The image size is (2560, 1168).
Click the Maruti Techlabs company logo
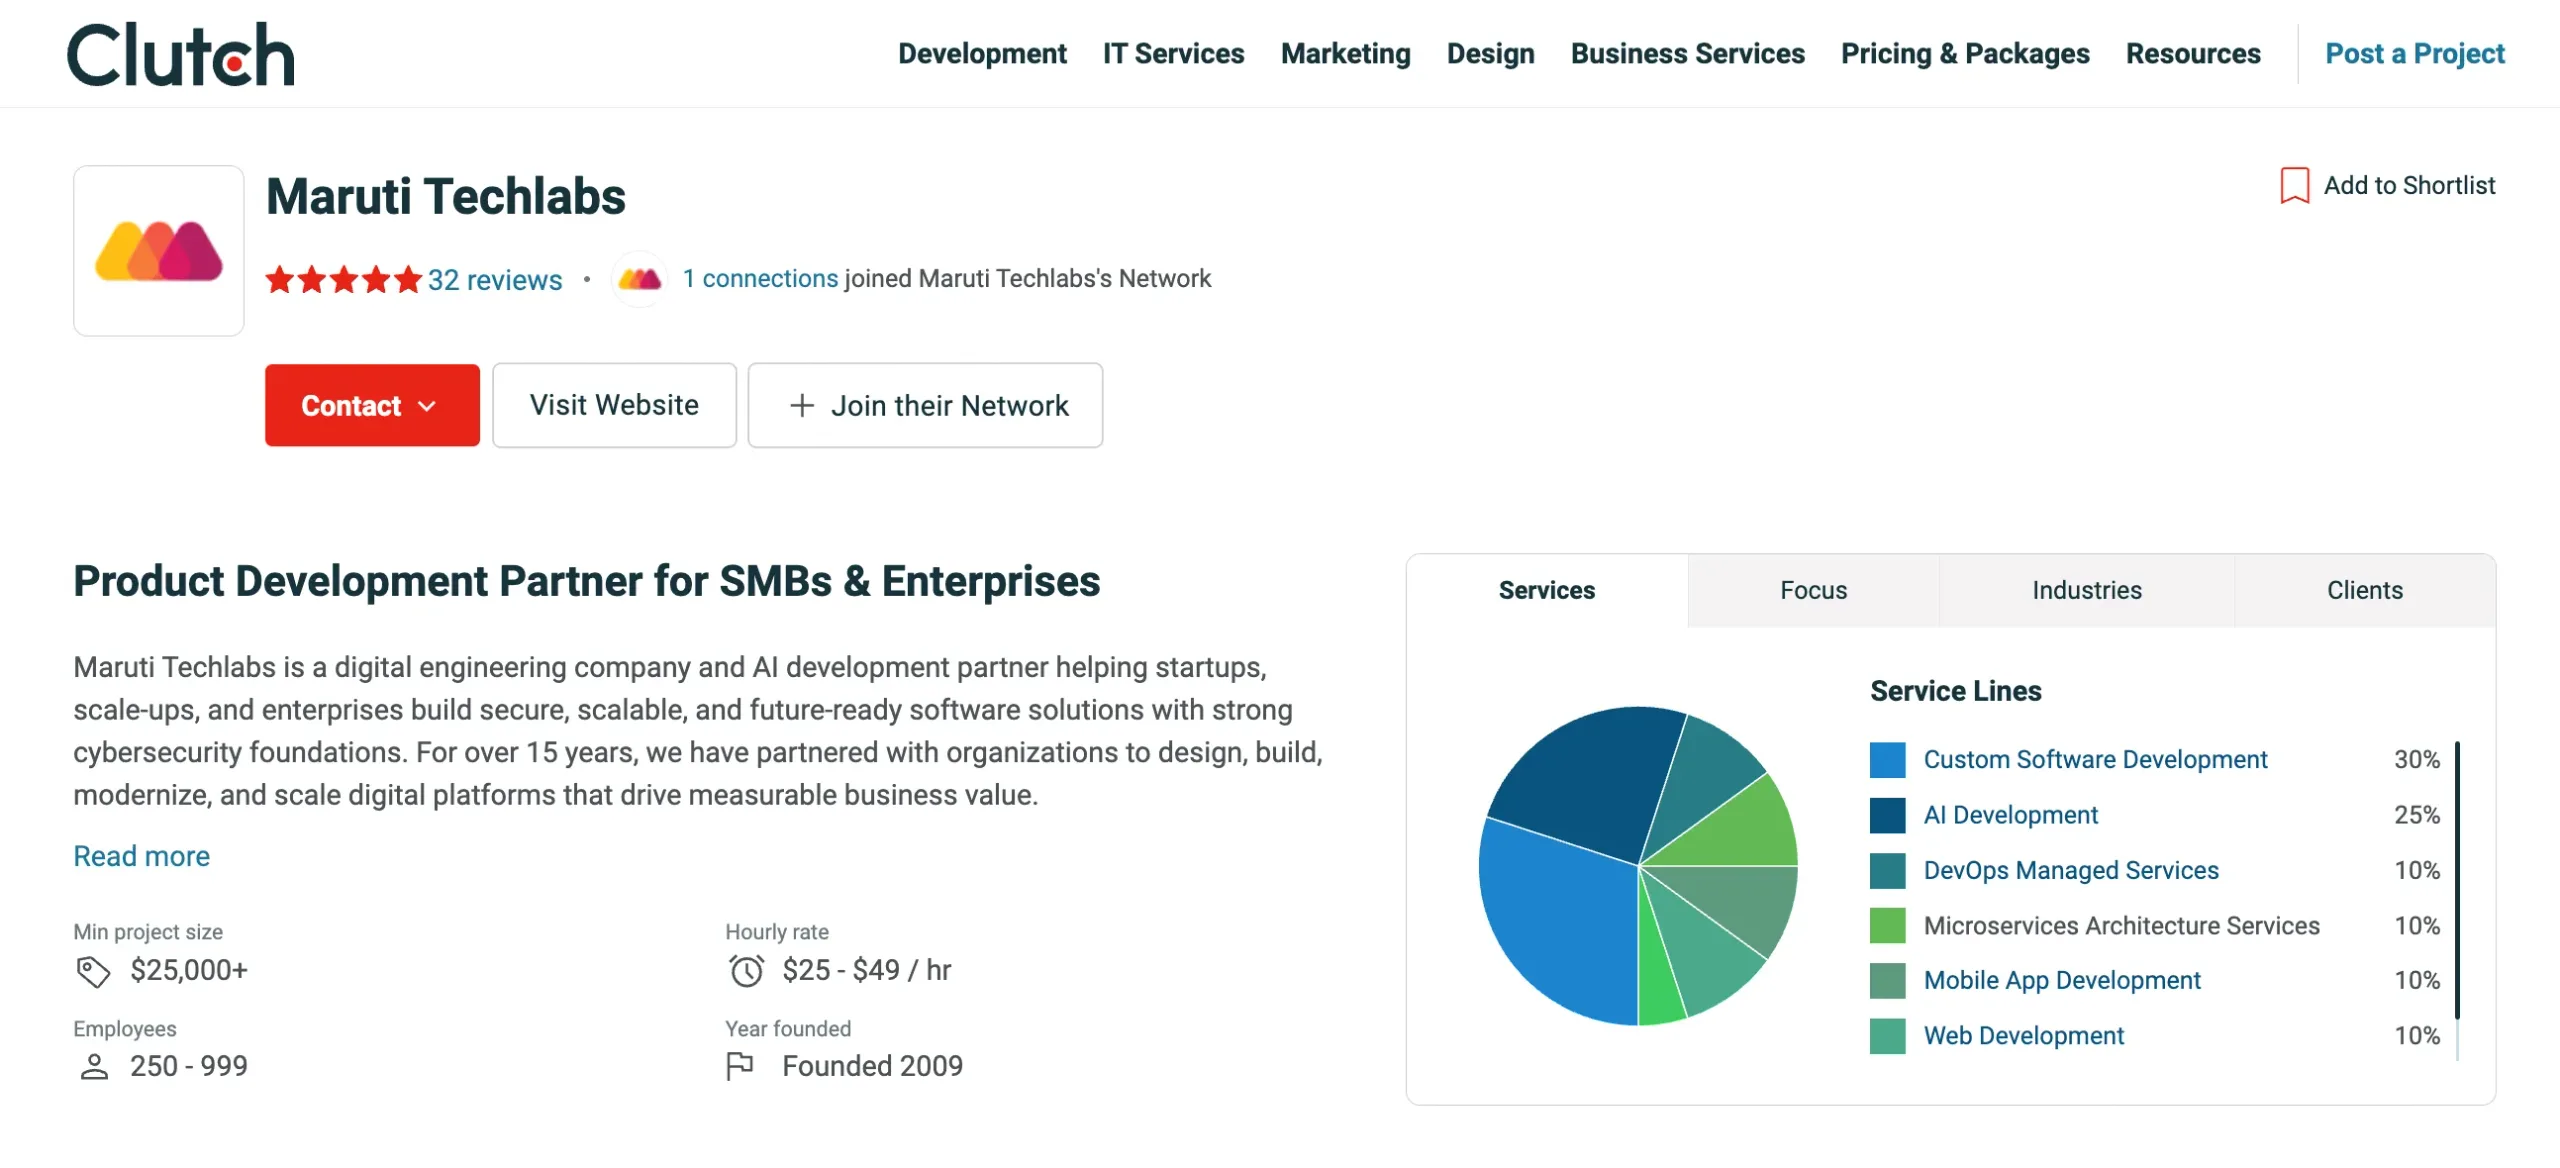pyautogui.click(x=157, y=250)
